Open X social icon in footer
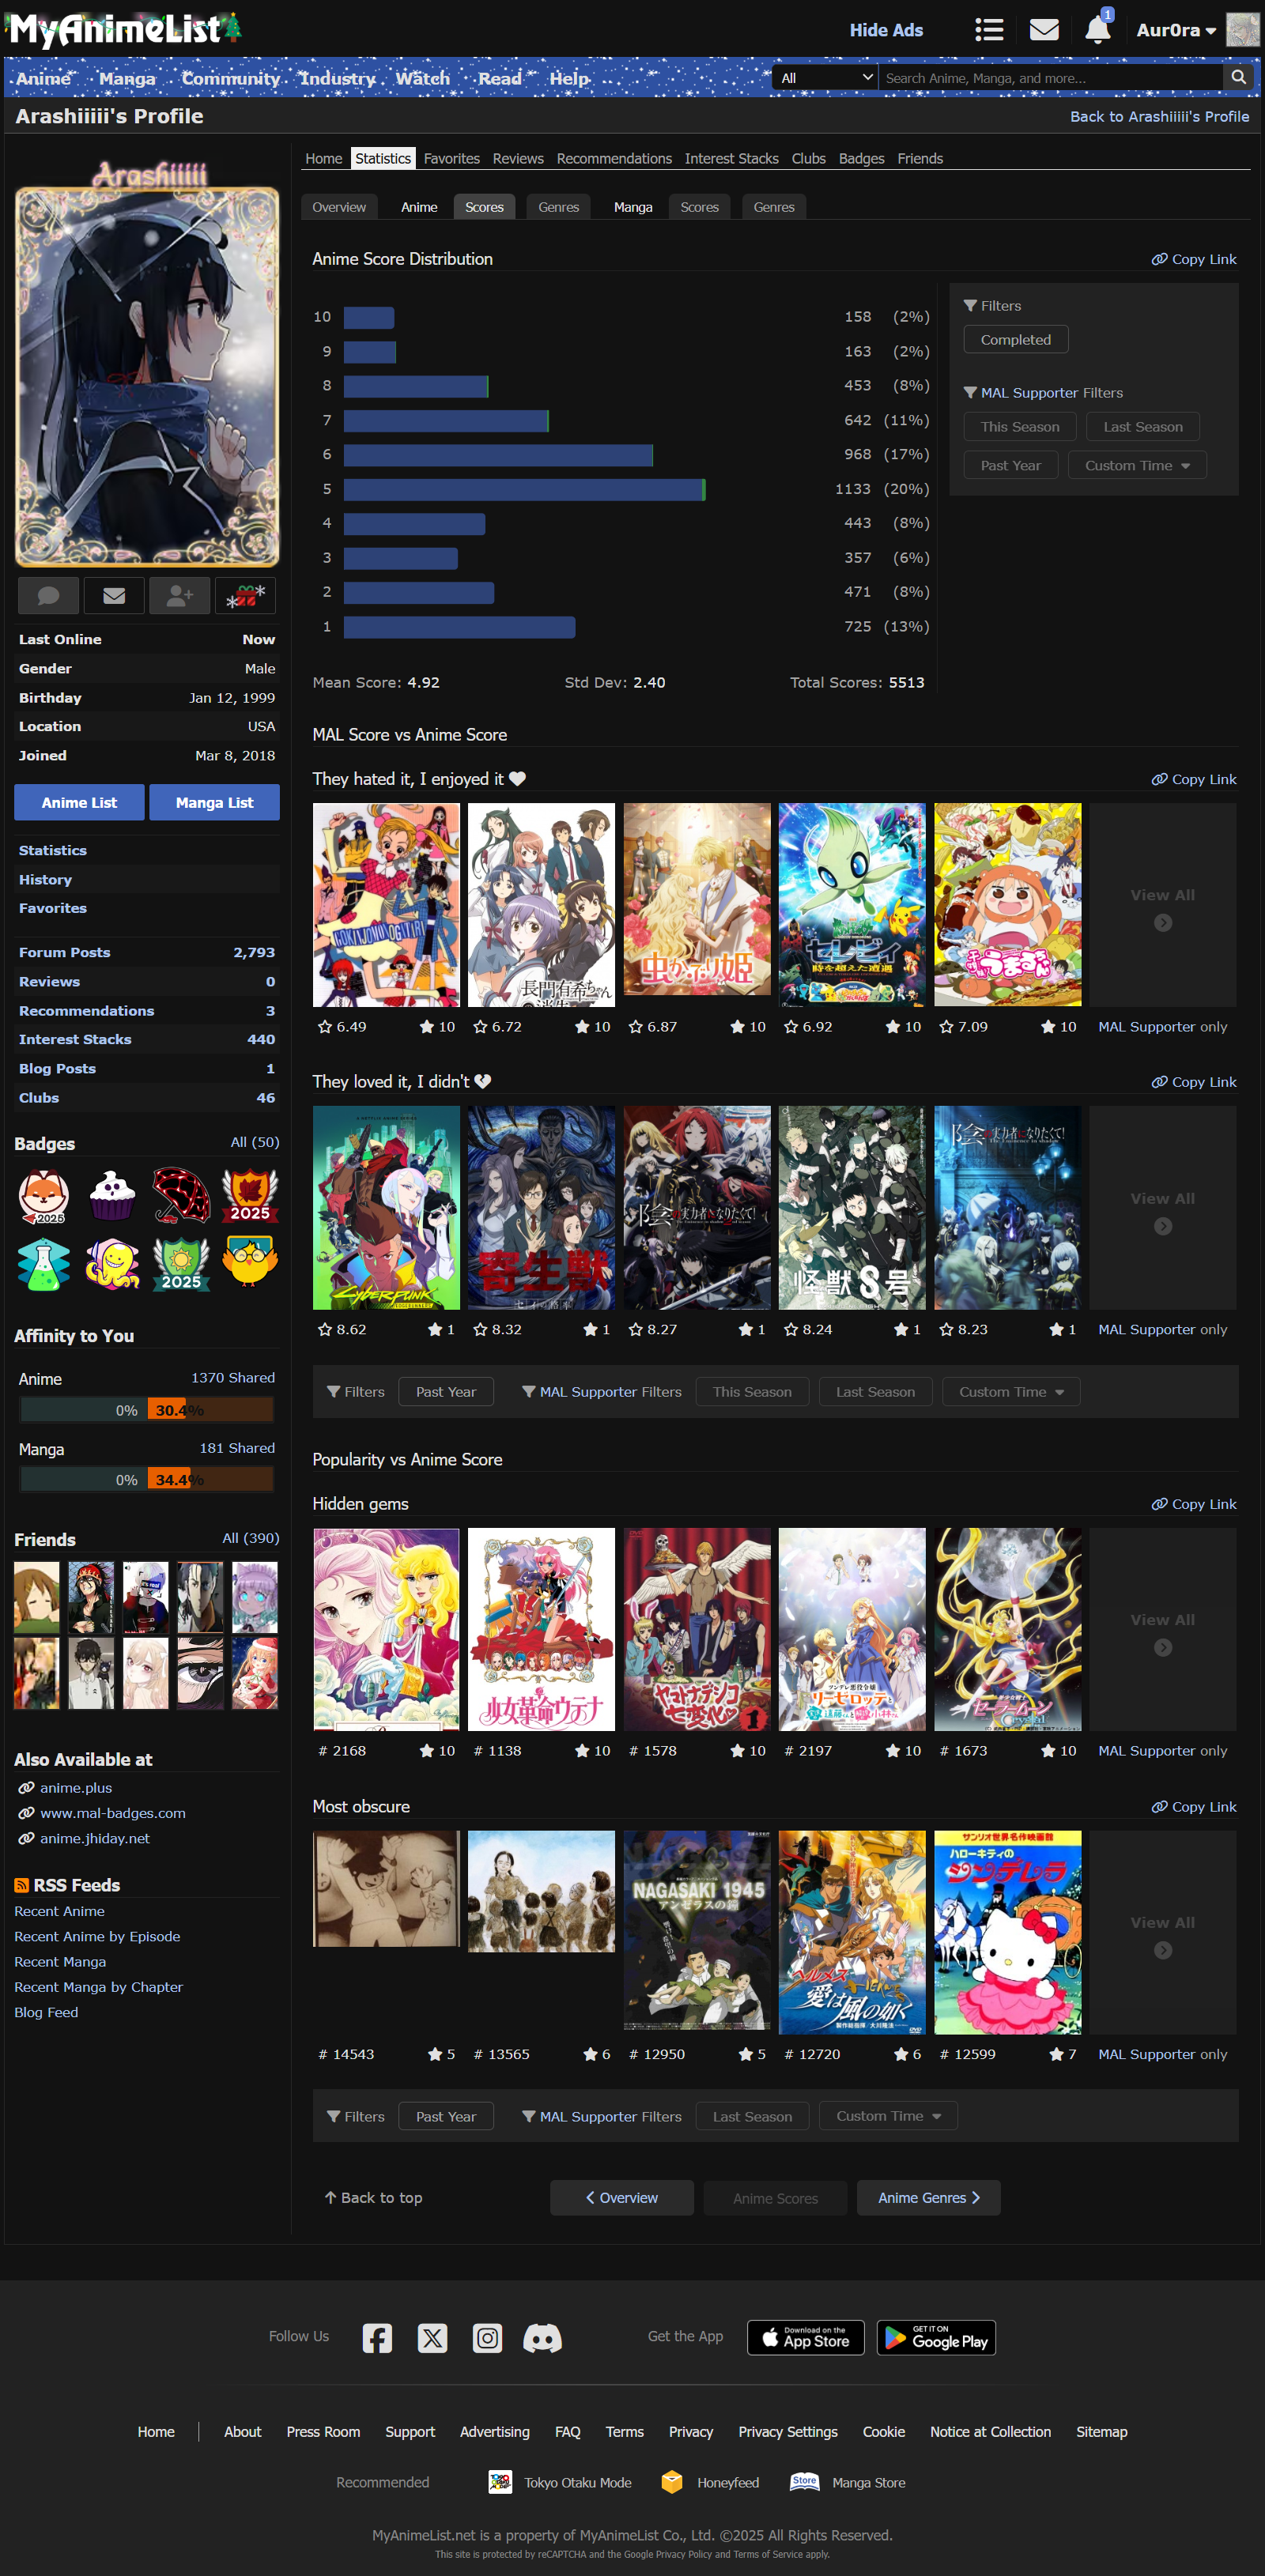The image size is (1265, 2576). (432, 2337)
